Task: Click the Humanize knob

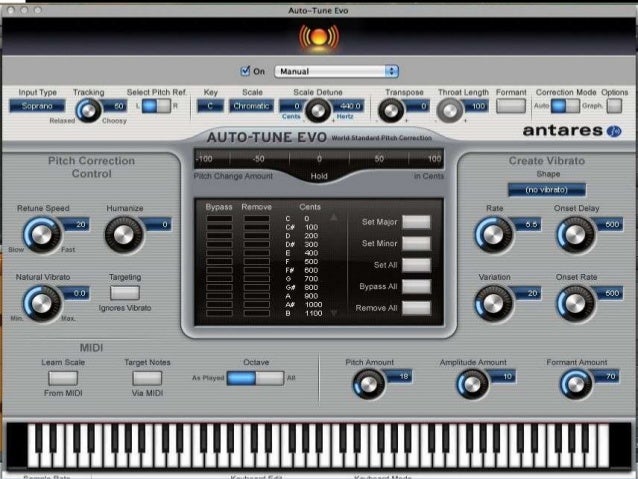Action: [x=124, y=235]
